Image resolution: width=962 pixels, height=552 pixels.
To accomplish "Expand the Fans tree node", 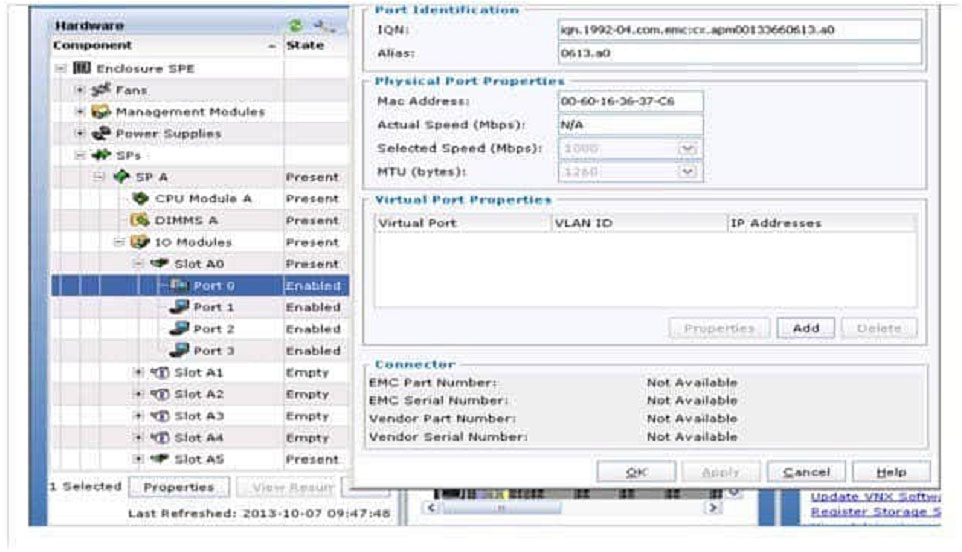I will pos(81,91).
